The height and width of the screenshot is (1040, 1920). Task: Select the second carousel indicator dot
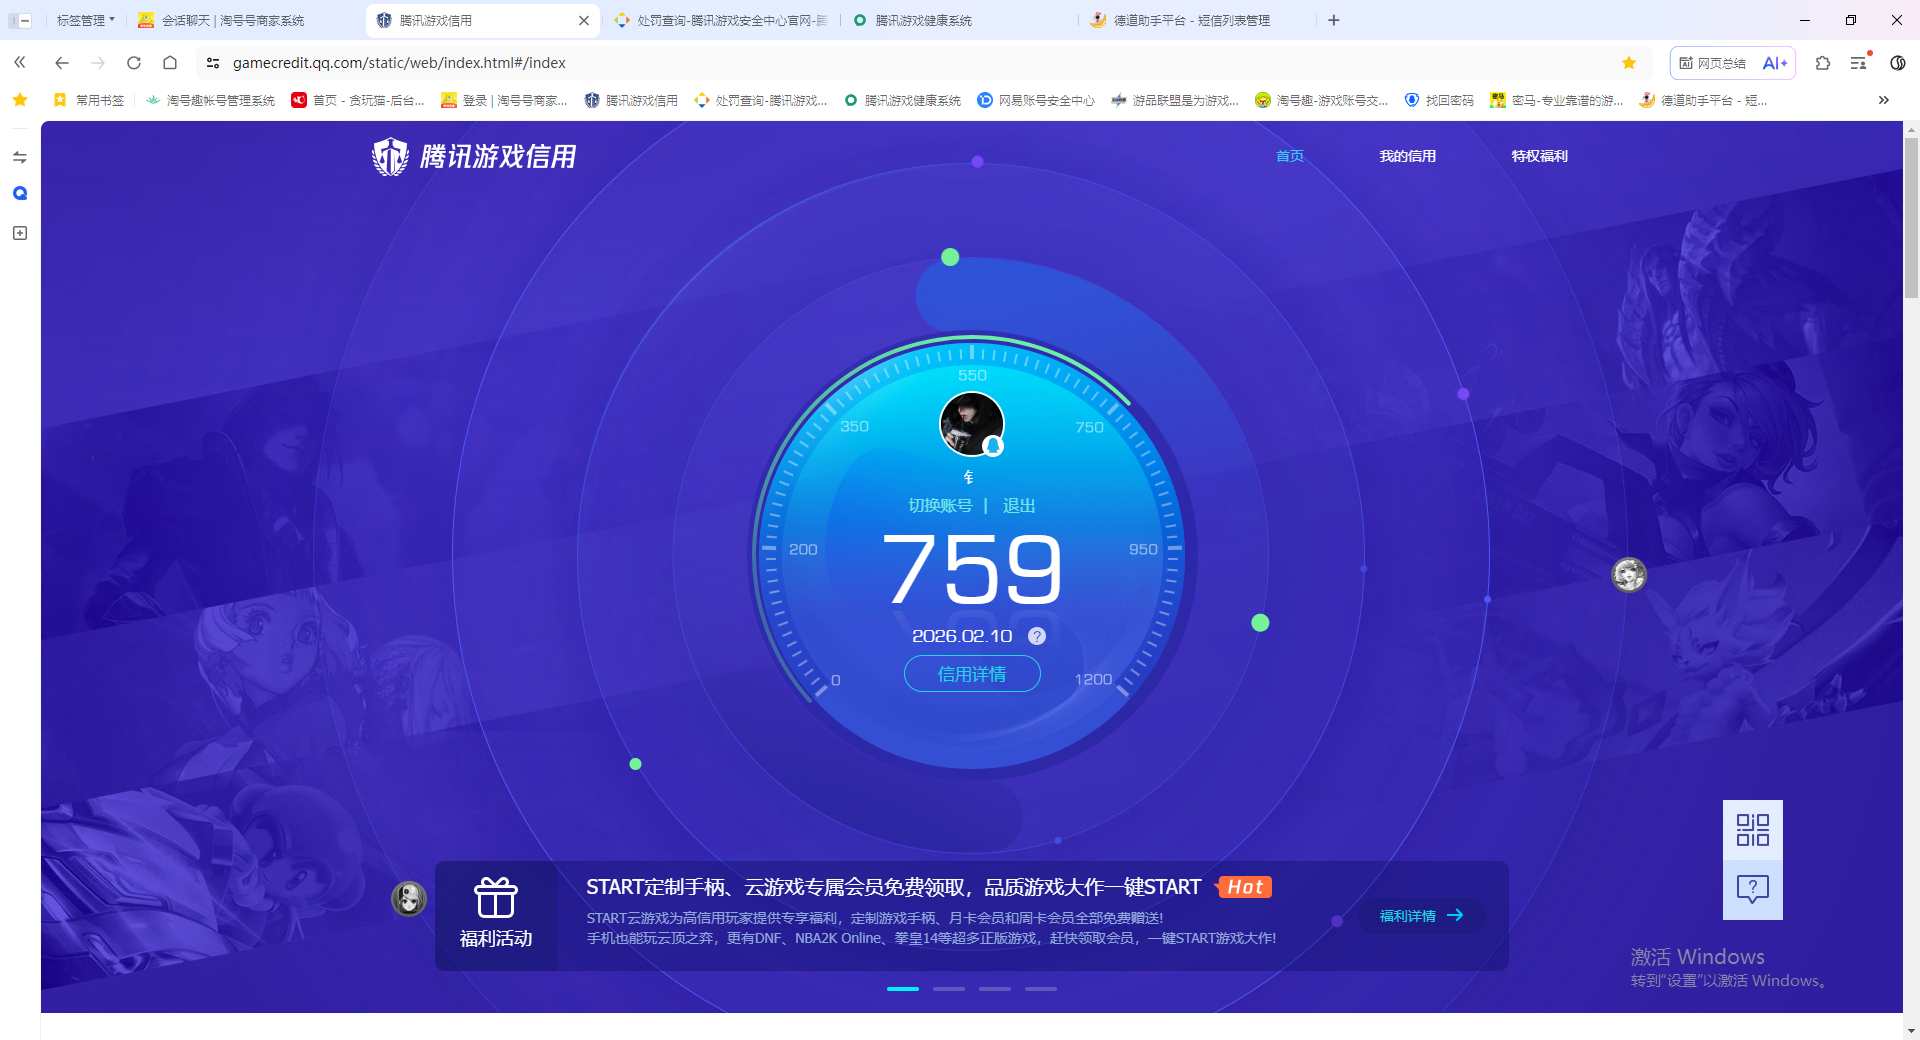[948, 989]
